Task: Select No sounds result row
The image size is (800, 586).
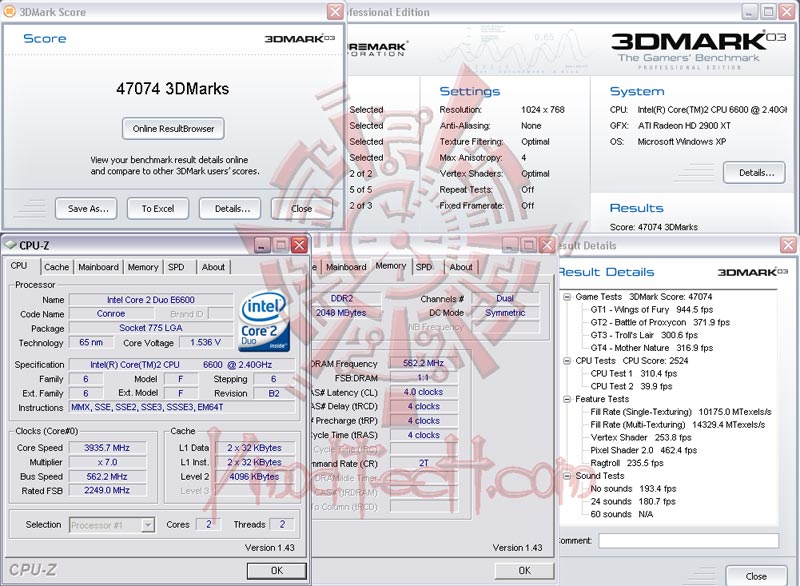Action: pyautogui.click(x=633, y=489)
